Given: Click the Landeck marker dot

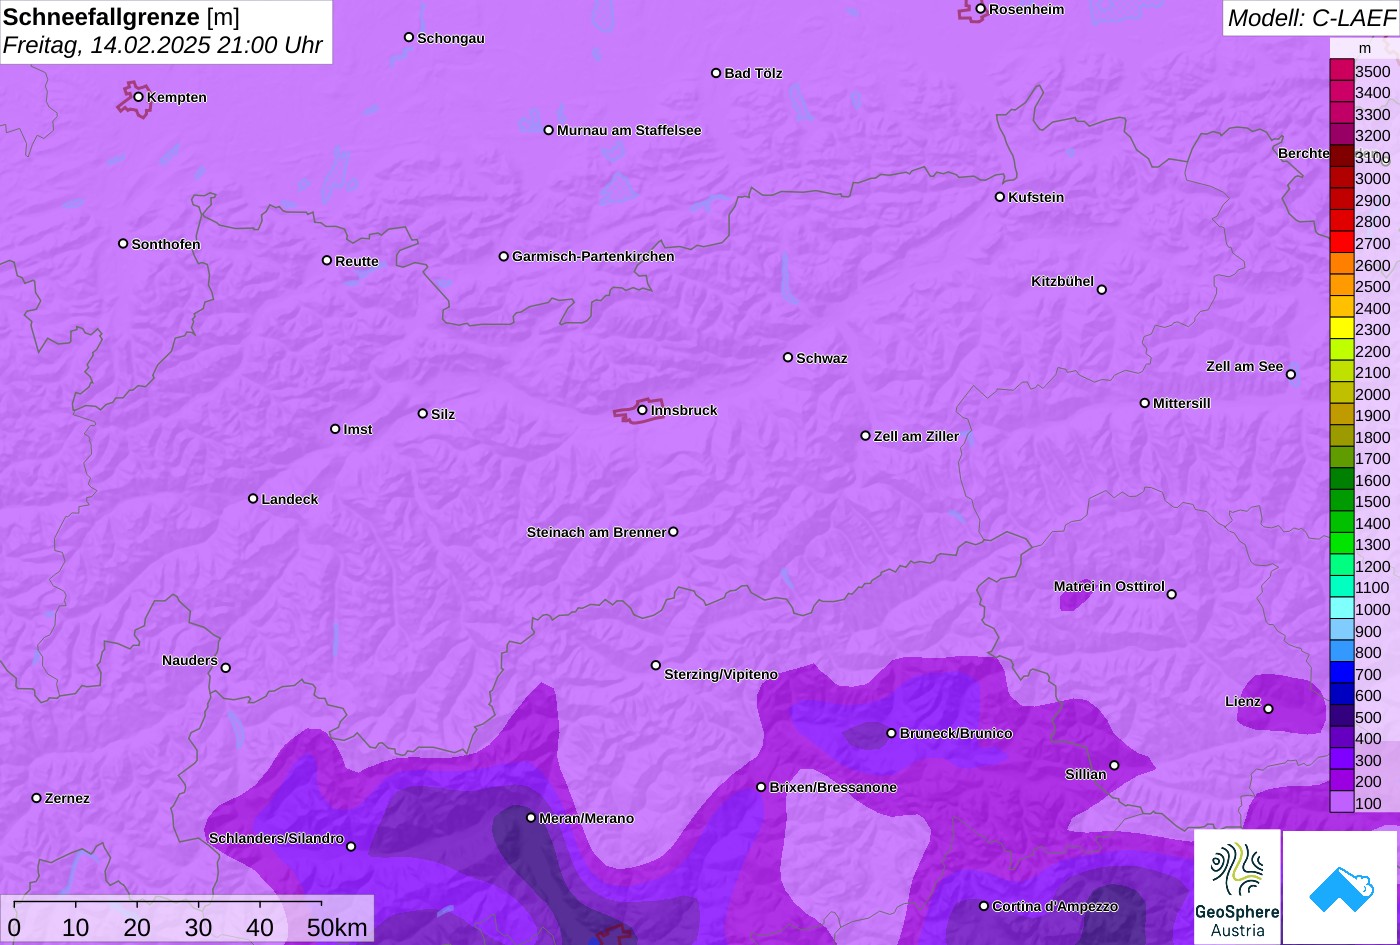Looking at the screenshot, I should (252, 498).
